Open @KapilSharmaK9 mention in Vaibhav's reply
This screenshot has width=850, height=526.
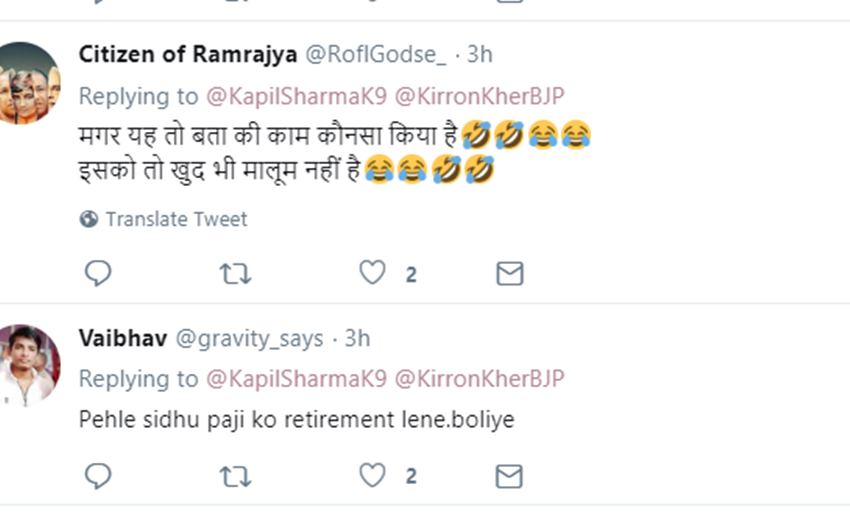pyautogui.click(x=296, y=379)
